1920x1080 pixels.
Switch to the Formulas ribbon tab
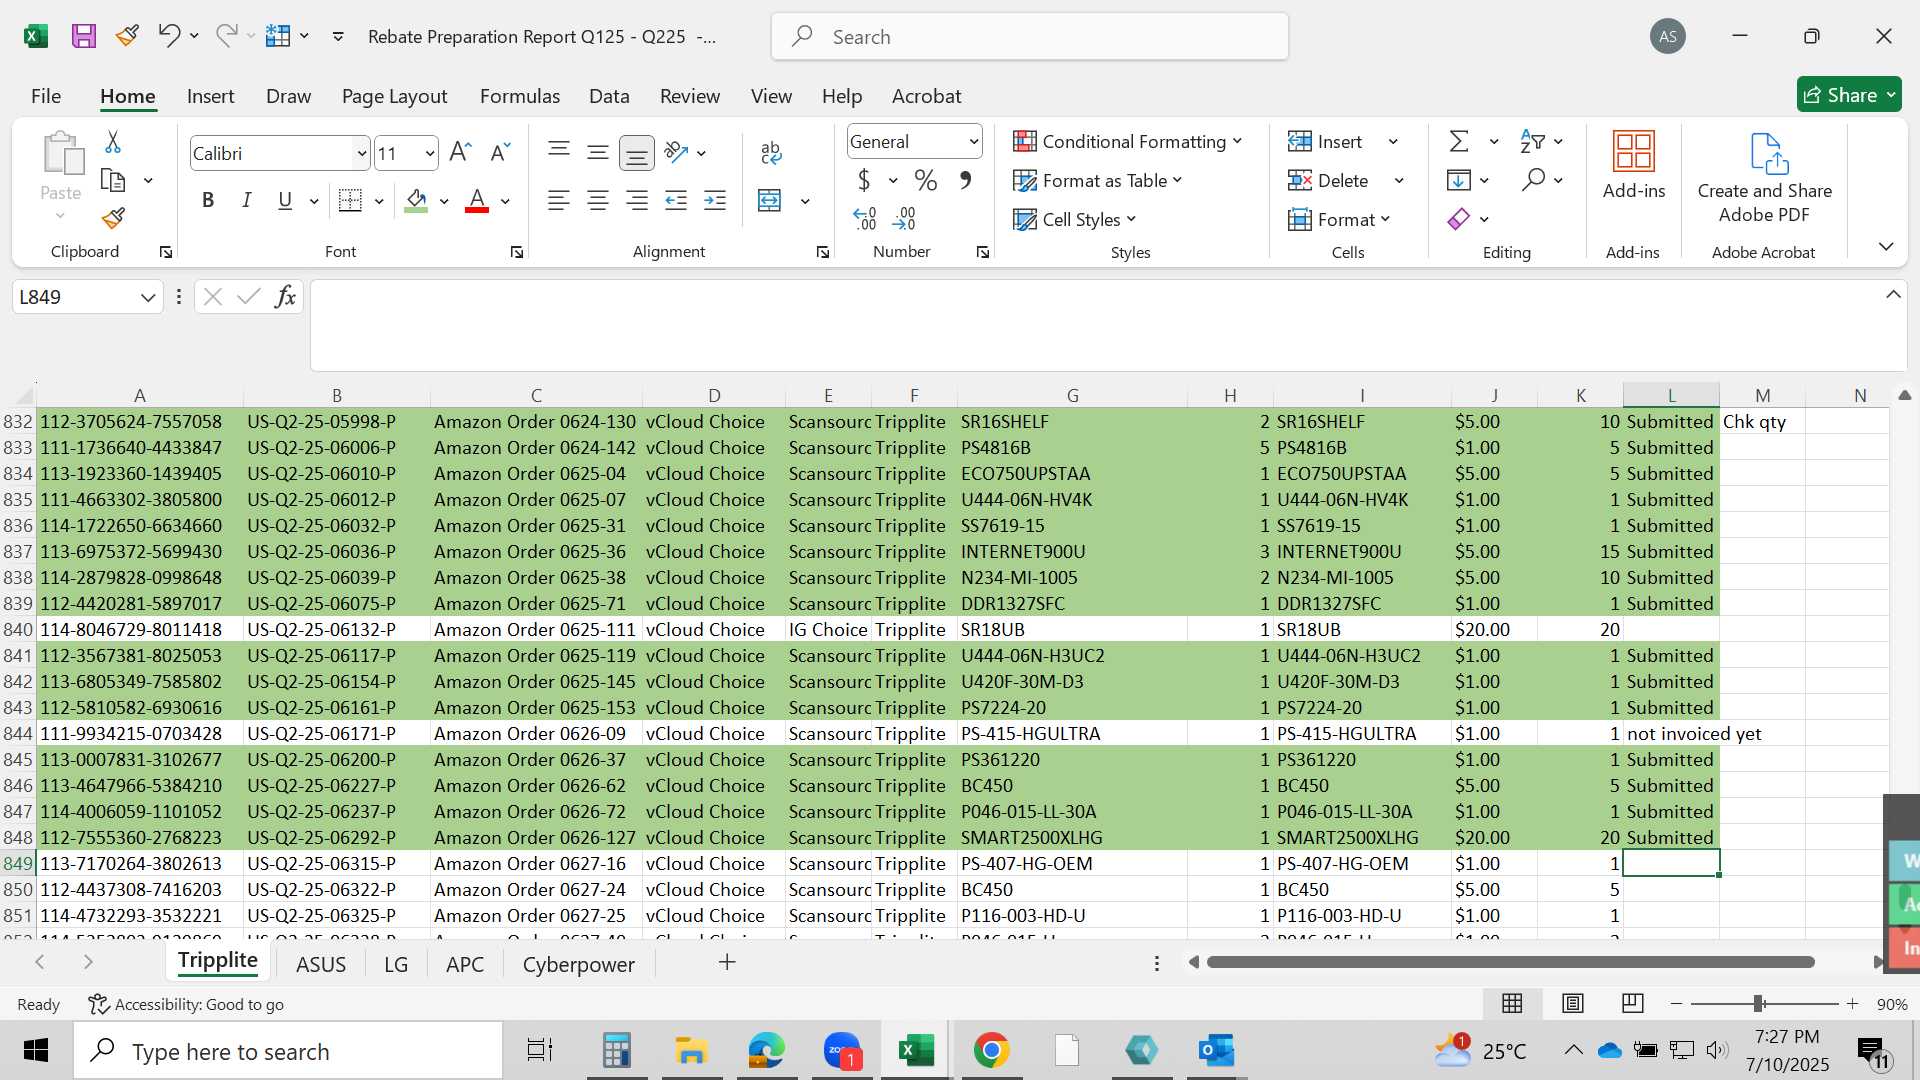pyautogui.click(x=519, y=96)
